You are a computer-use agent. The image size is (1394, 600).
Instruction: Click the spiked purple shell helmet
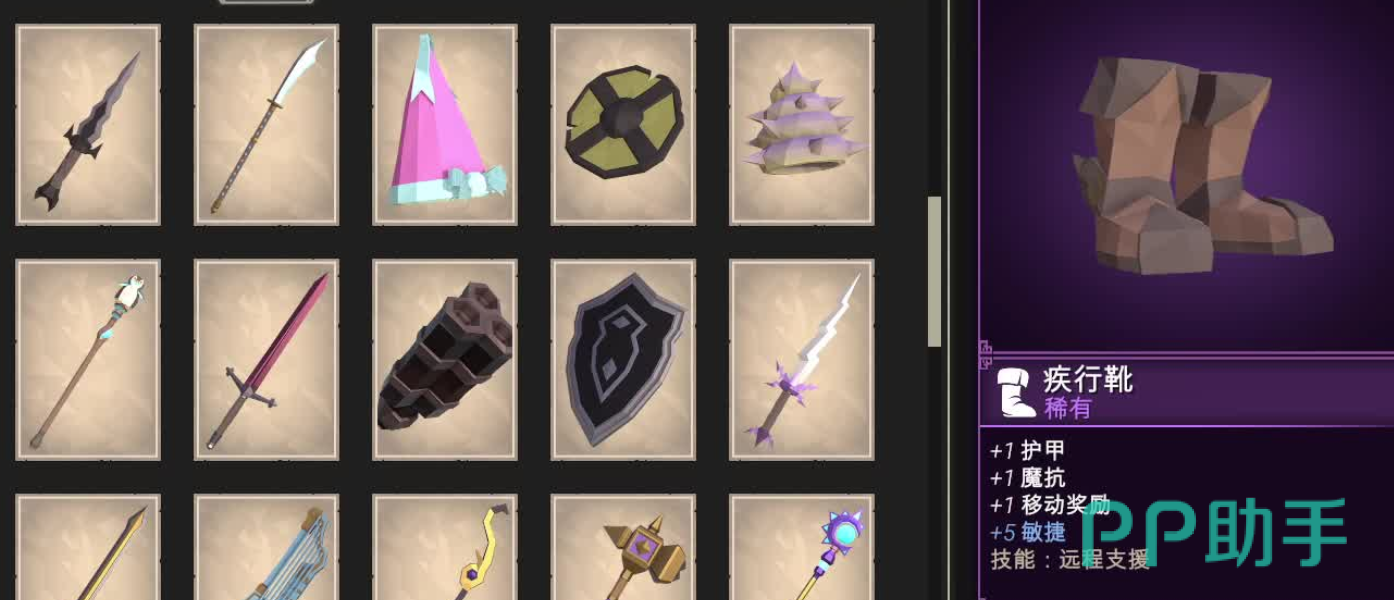(802, 125)
